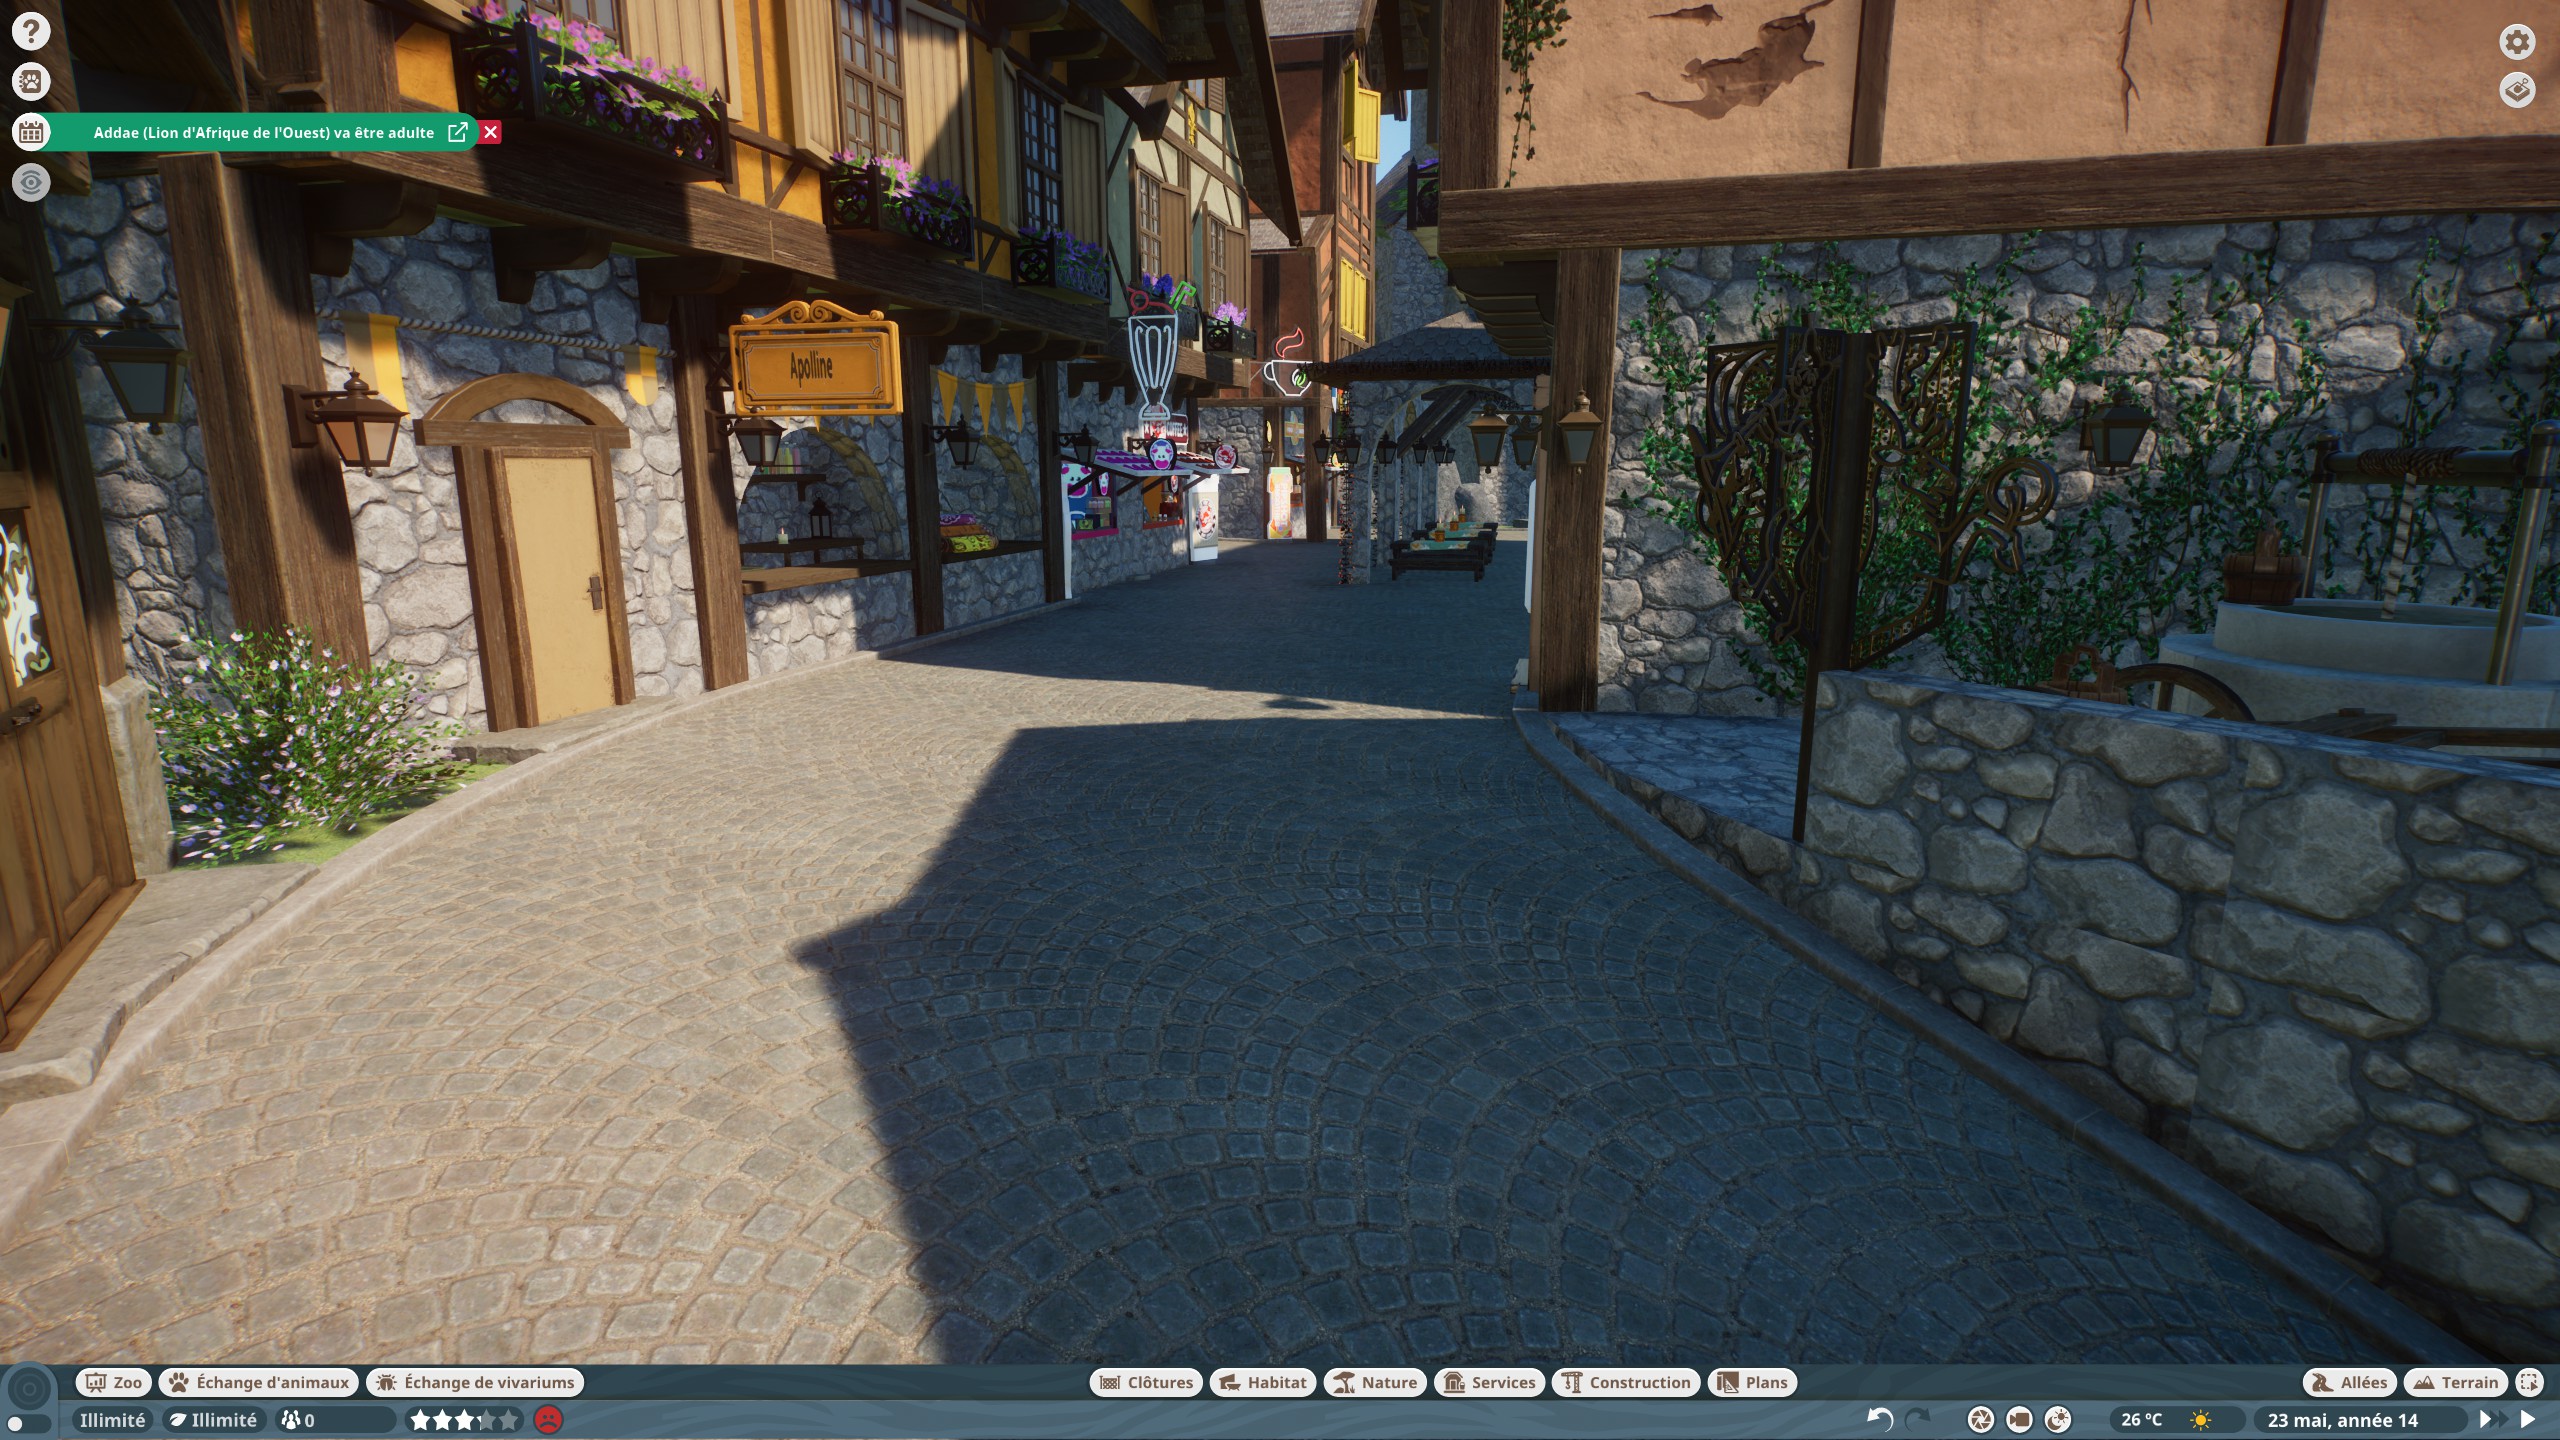Dismiss the Addae lion notification
This screenshot has width=2560, height=1440.
(490, 132)
